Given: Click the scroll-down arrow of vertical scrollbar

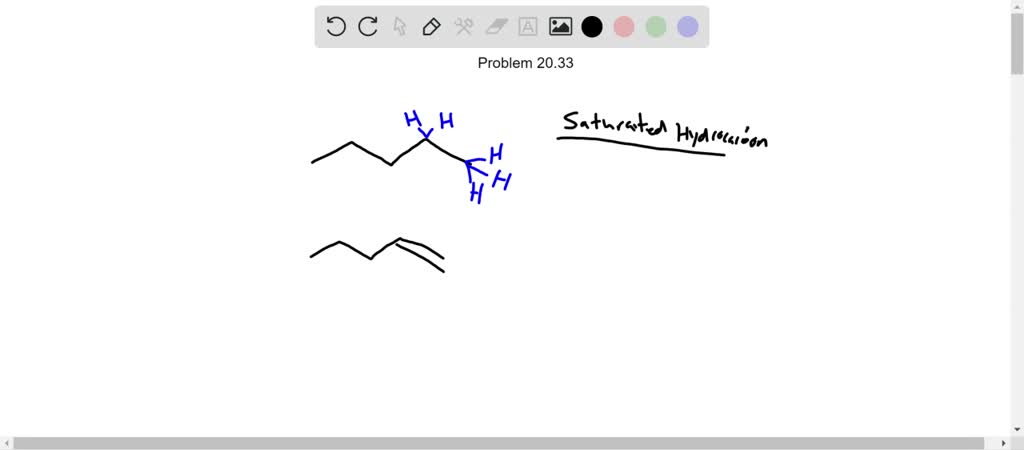Looking at the screenshot, I should pos(1017,430).
